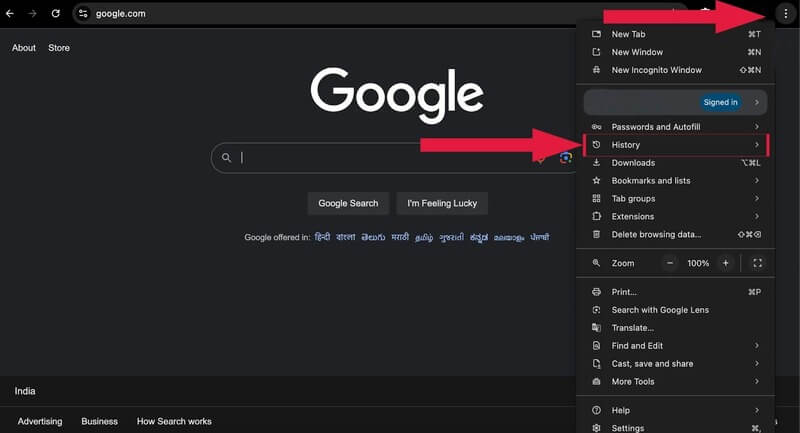Open Cast, save and share submenu
This screenshot has height=433, width=800.
676,363
